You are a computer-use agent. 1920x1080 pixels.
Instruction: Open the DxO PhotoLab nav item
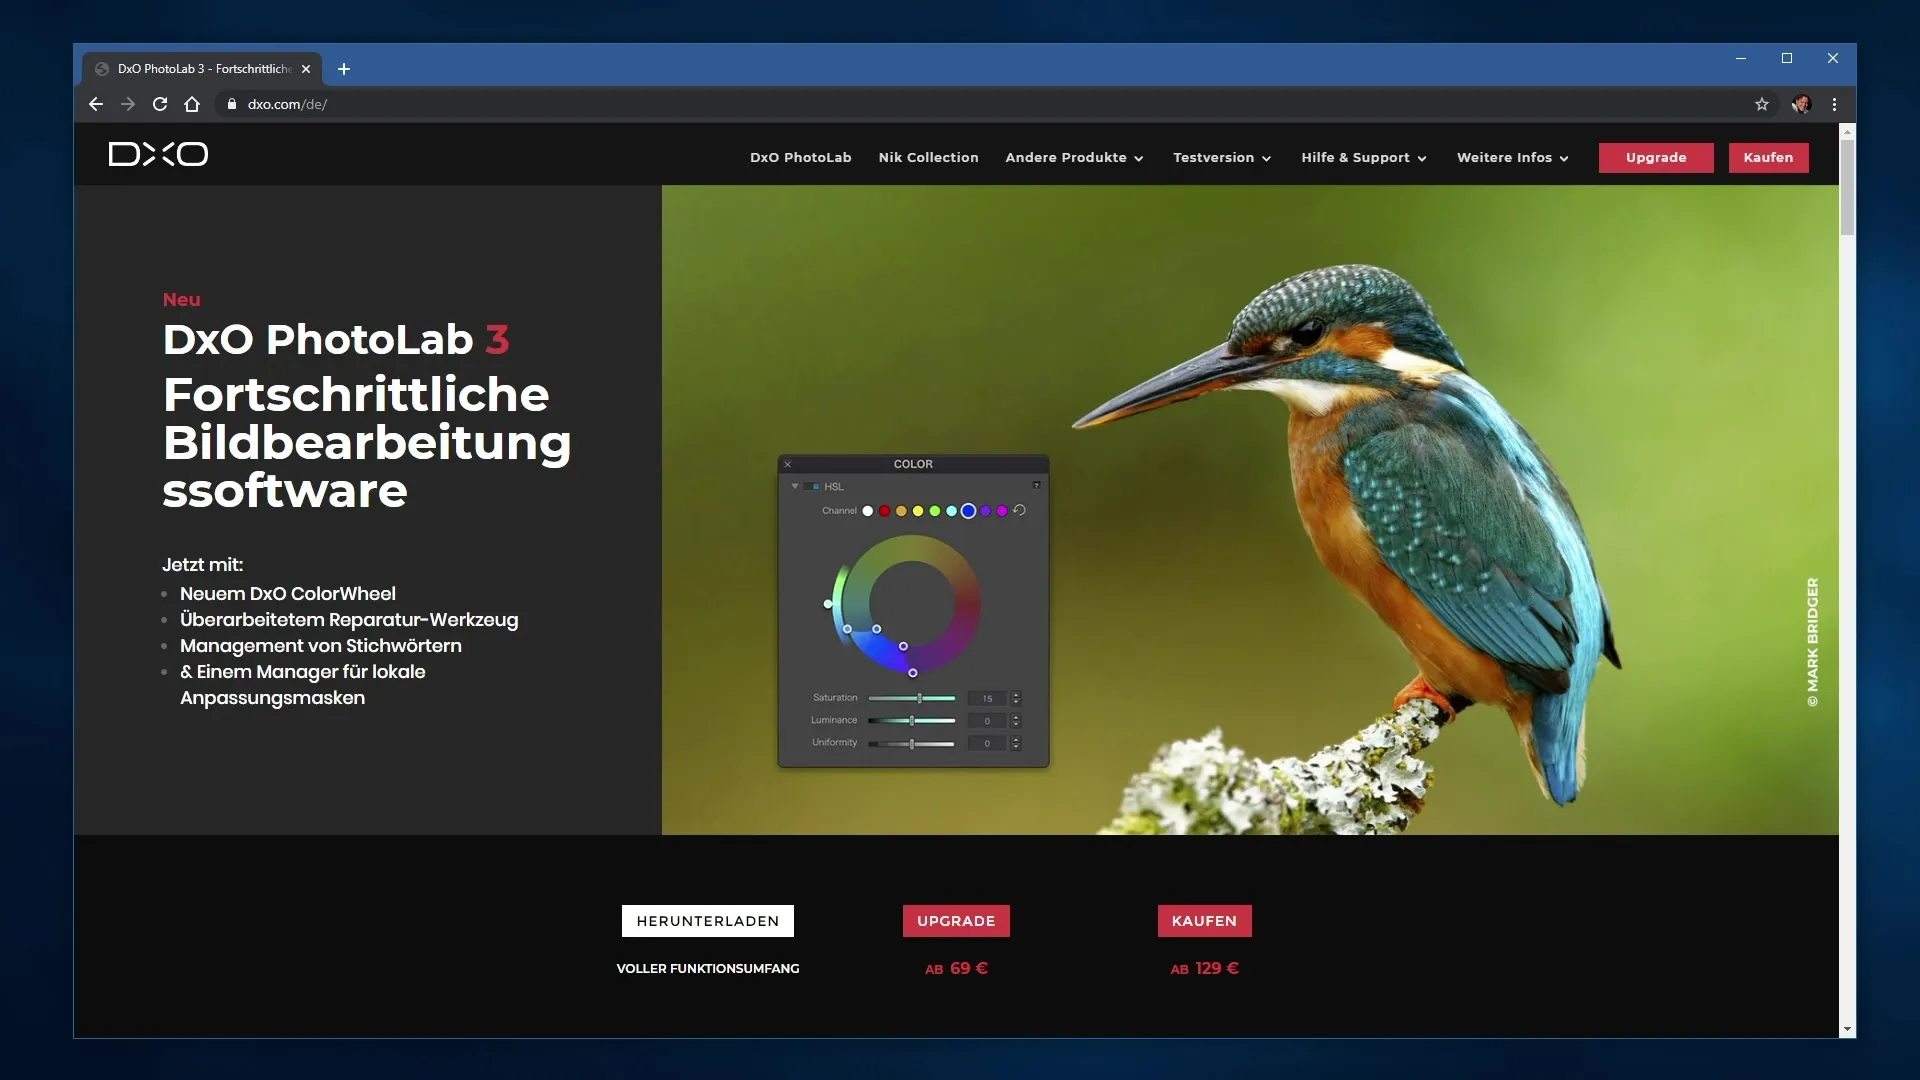tap(801, 157)
